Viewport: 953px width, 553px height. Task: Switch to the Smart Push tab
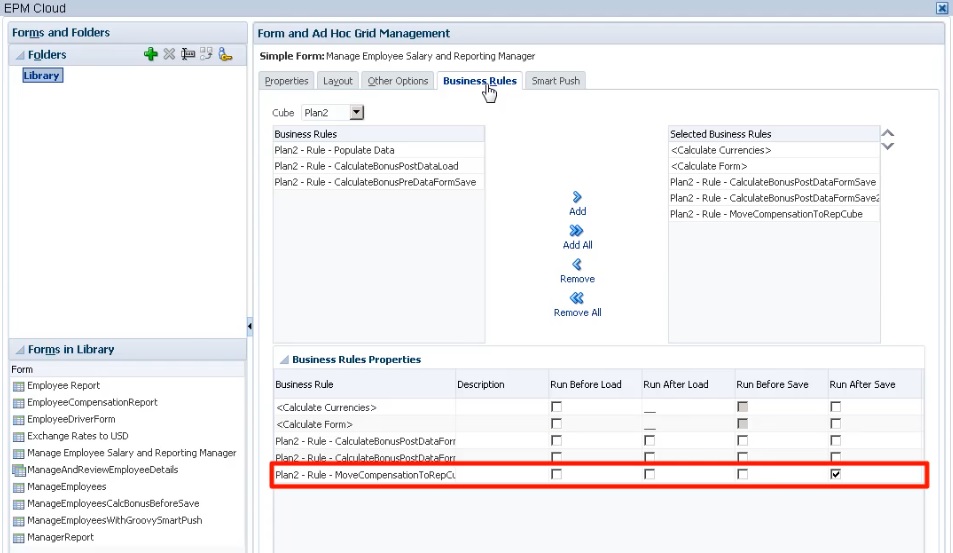556,81
